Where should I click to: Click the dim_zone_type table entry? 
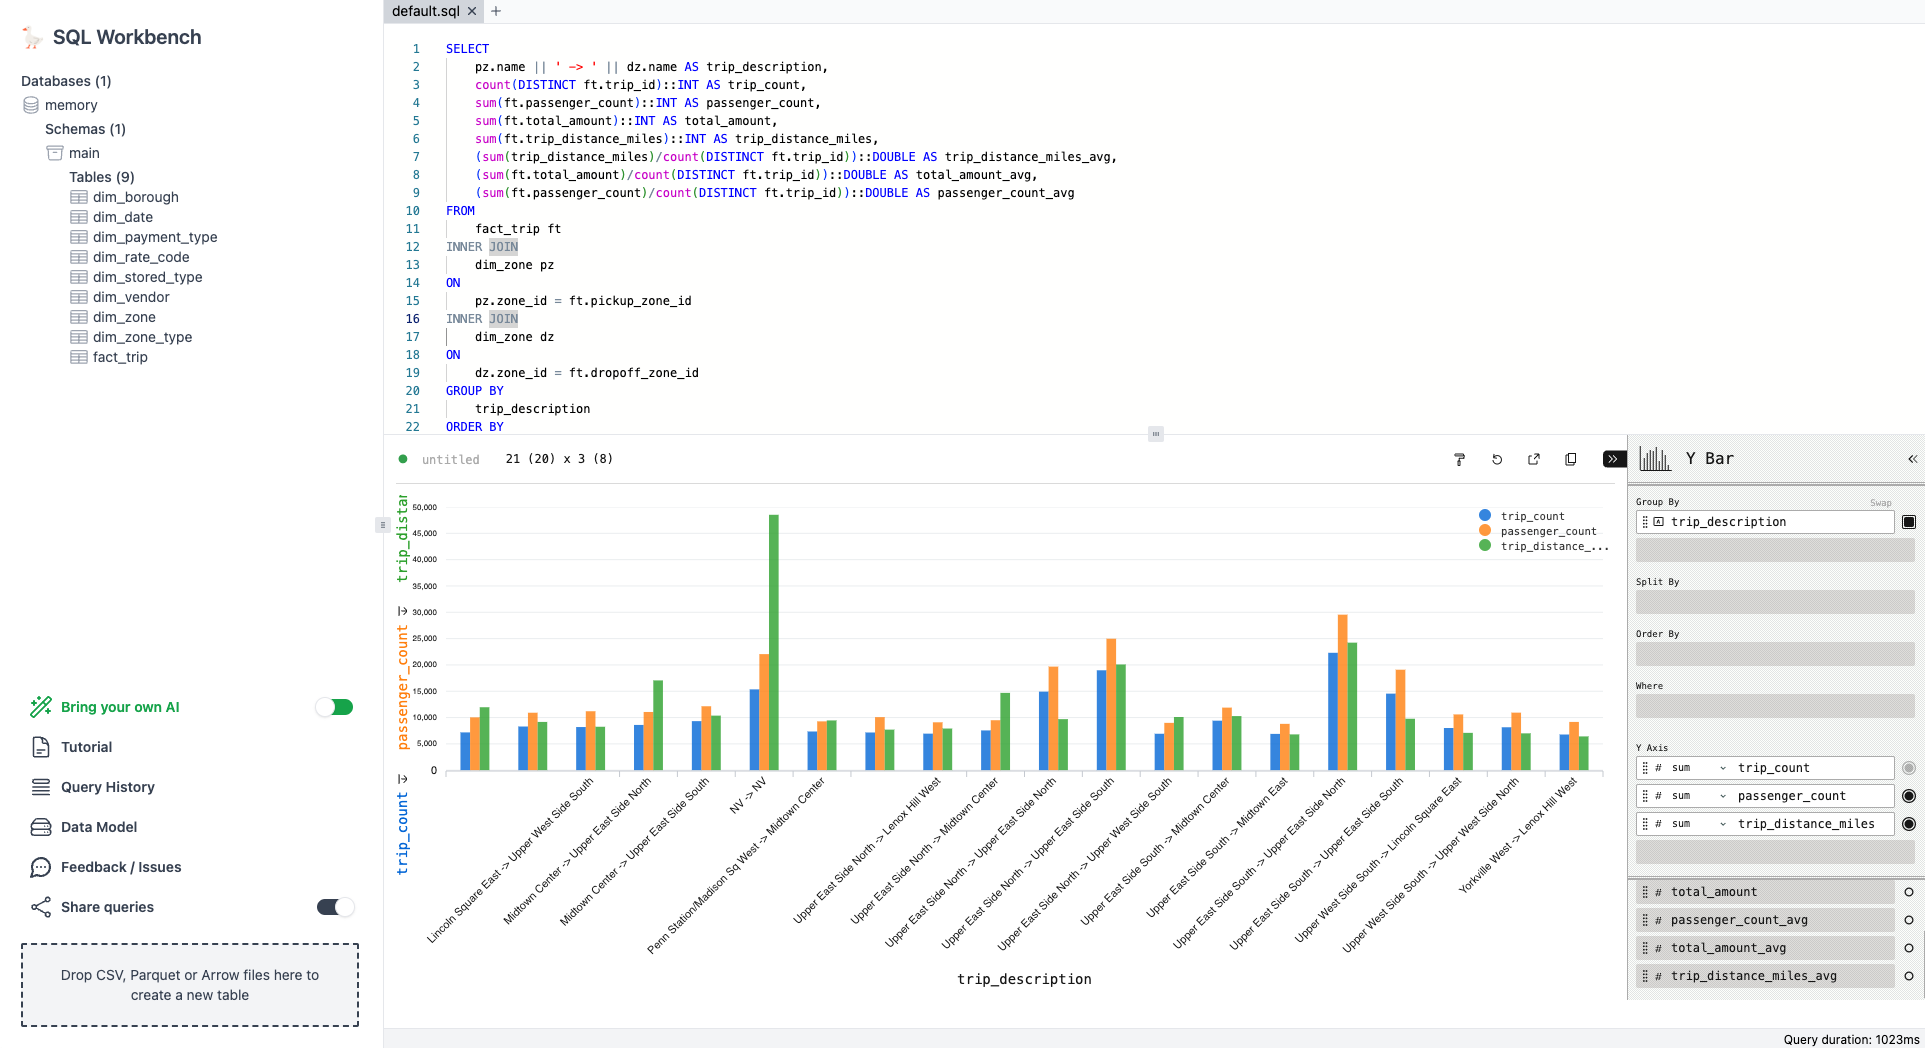tap(142, 337)
